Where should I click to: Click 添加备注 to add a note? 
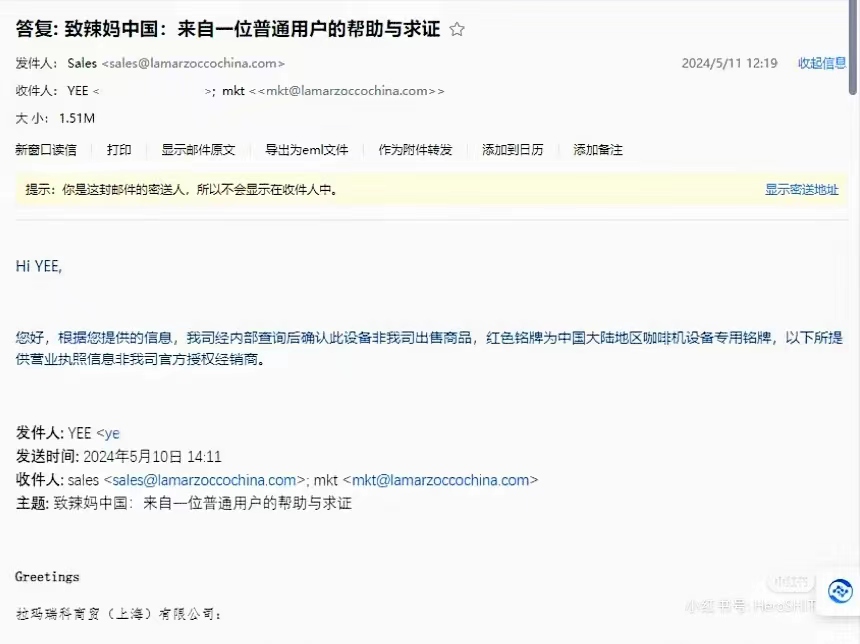598,150
